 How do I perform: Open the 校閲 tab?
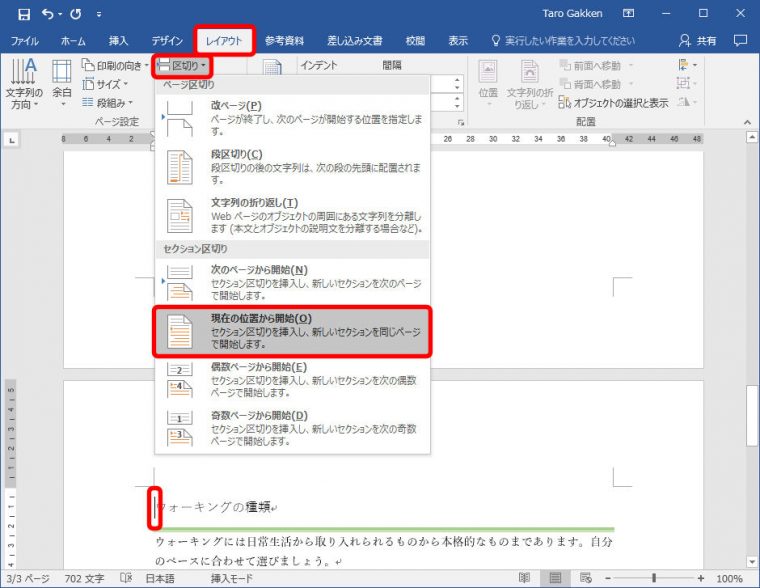click(x=415, y=41)
